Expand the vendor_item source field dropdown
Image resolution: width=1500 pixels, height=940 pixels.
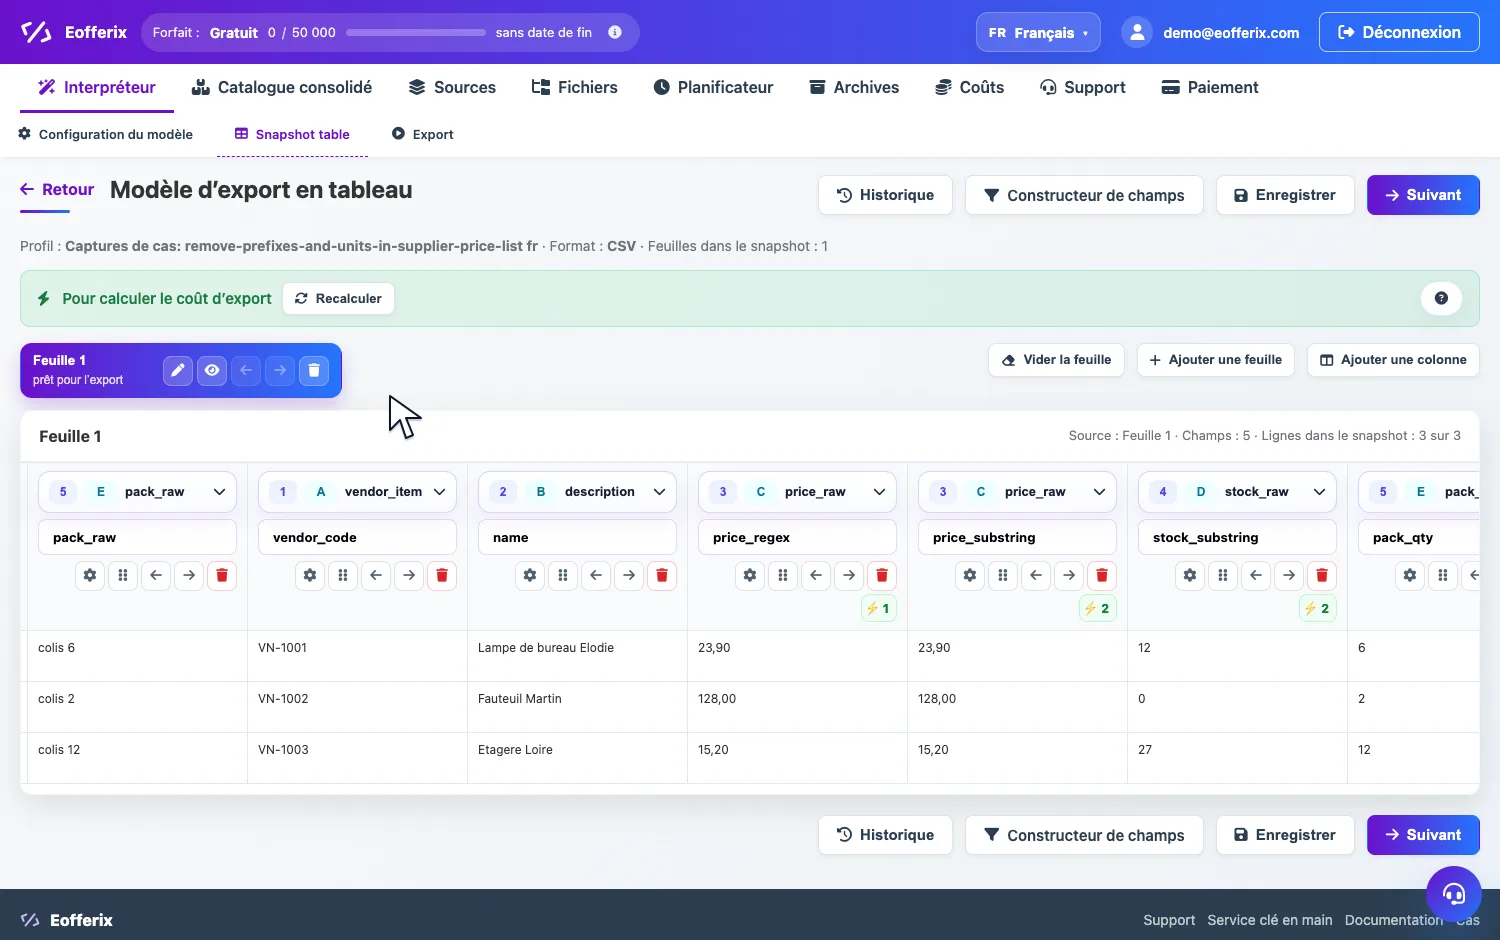tap(357, 491)
